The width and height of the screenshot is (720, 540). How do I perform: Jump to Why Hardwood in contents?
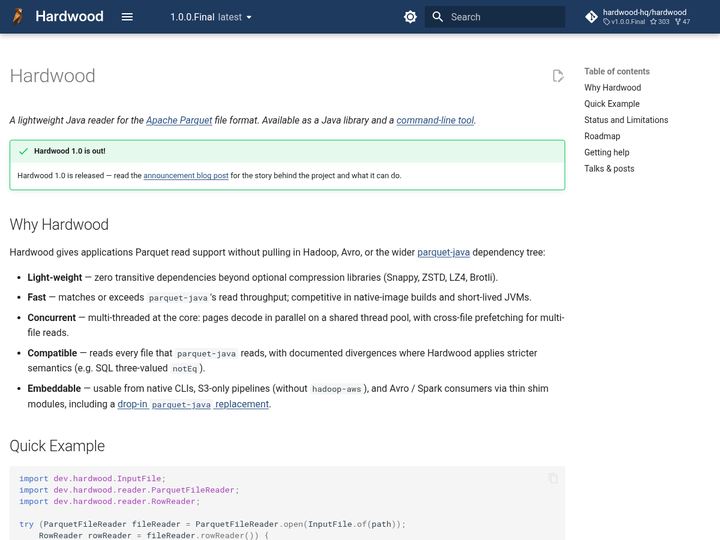click(x=612, y=88)
